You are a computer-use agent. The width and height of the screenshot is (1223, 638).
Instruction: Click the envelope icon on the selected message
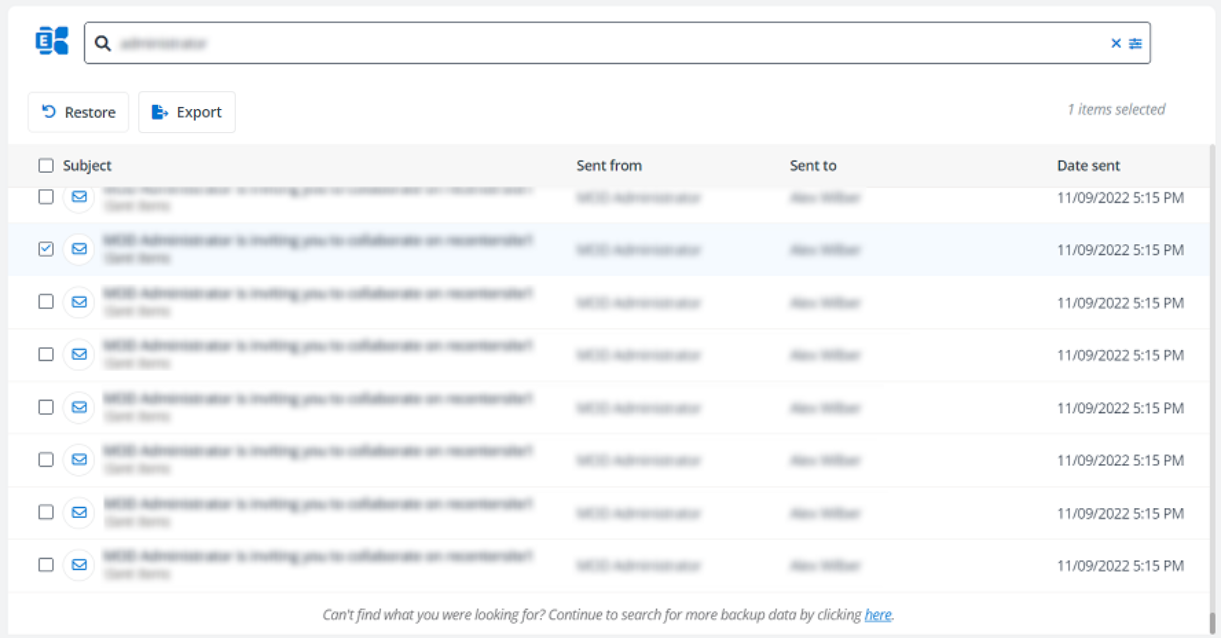tap(79, 248)
